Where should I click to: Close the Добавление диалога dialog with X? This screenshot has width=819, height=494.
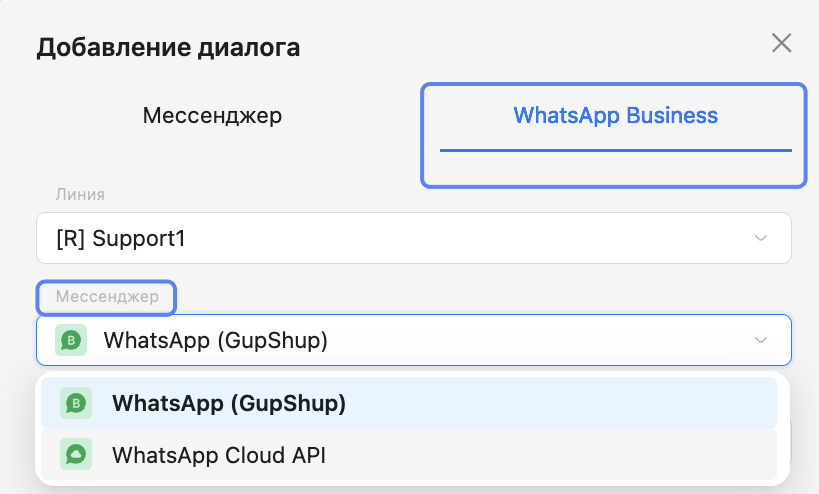click(x=781, y=43)
